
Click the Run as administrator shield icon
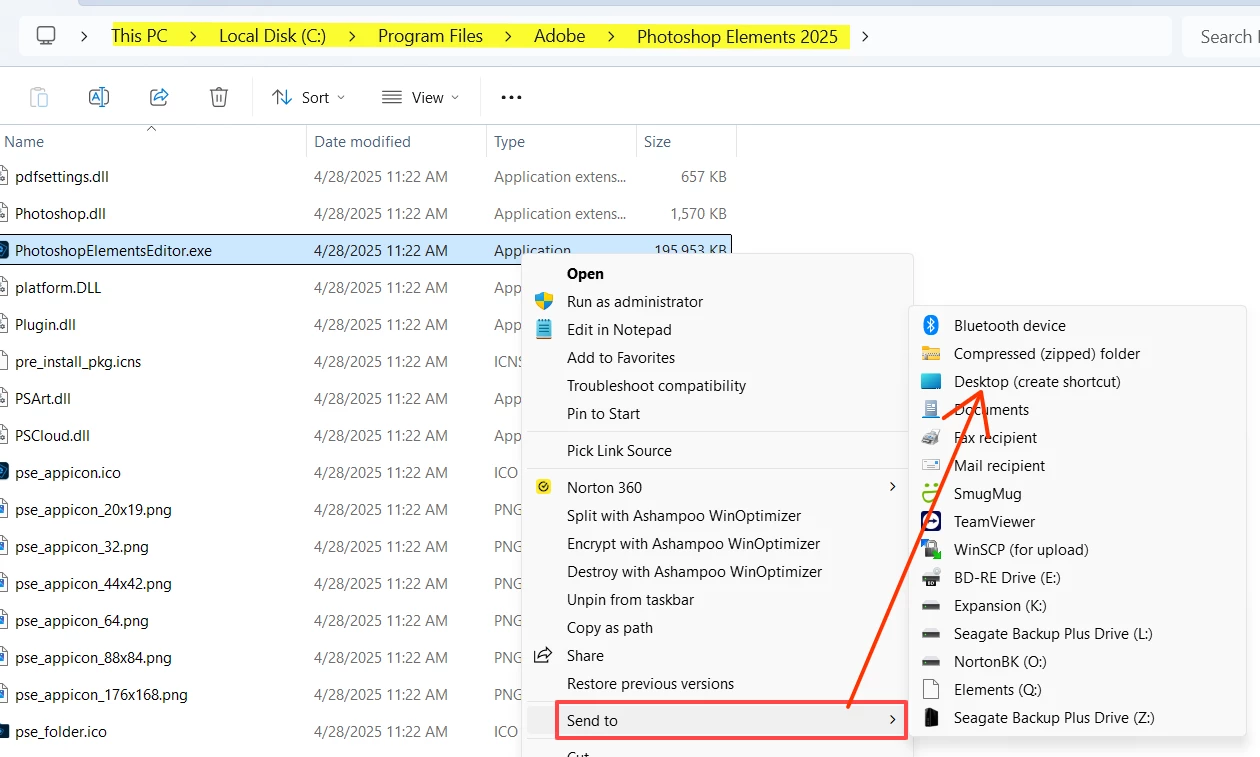(544, 301)
